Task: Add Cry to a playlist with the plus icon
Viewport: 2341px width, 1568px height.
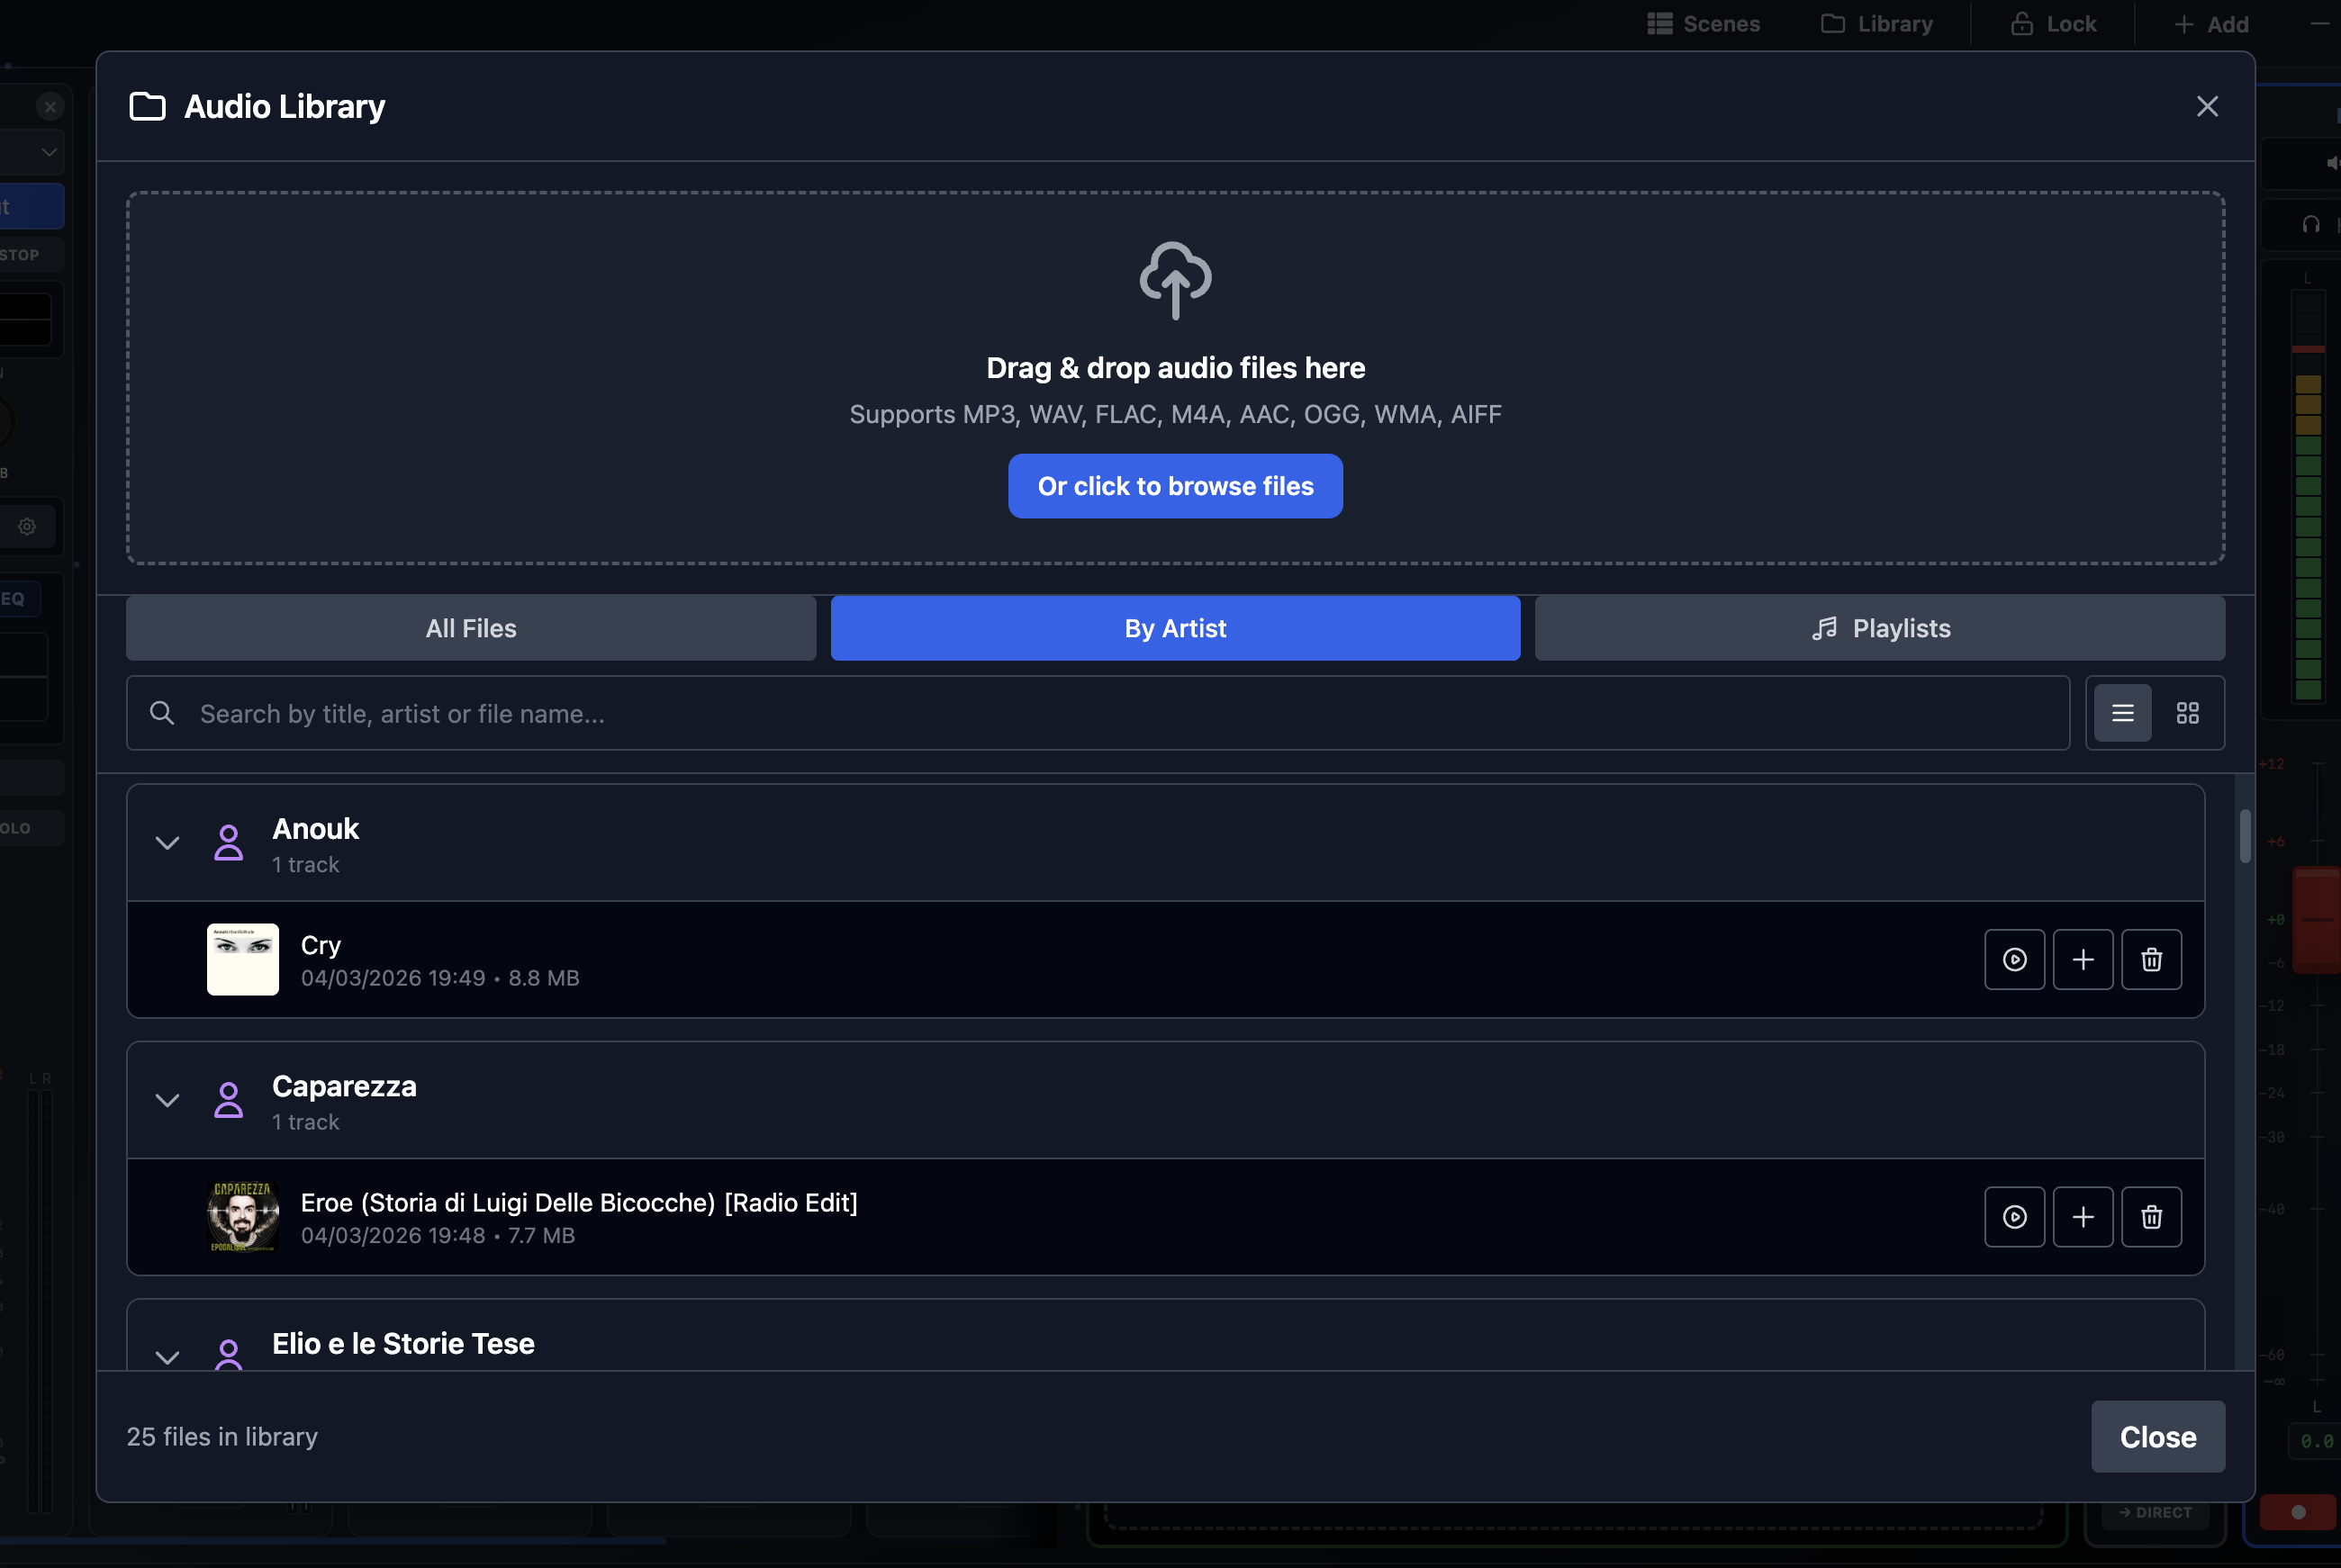Action: click(2083, 959)
